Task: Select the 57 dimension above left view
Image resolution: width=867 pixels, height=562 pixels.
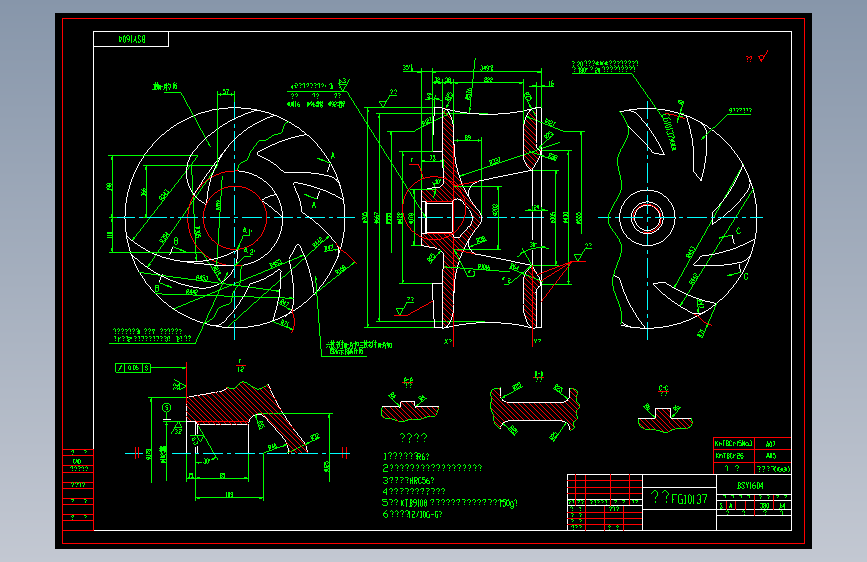Action: coord(226,92)
